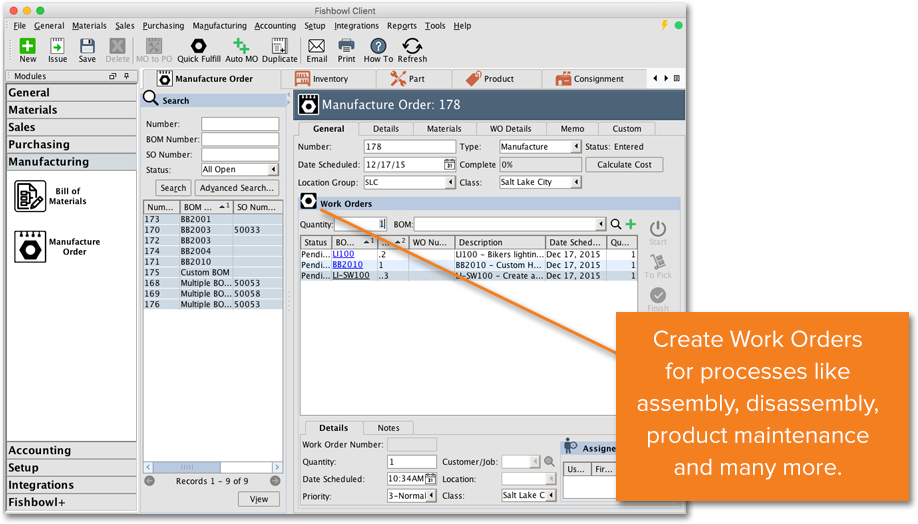Open the Location Group SLC dropdown

point(450,182)
